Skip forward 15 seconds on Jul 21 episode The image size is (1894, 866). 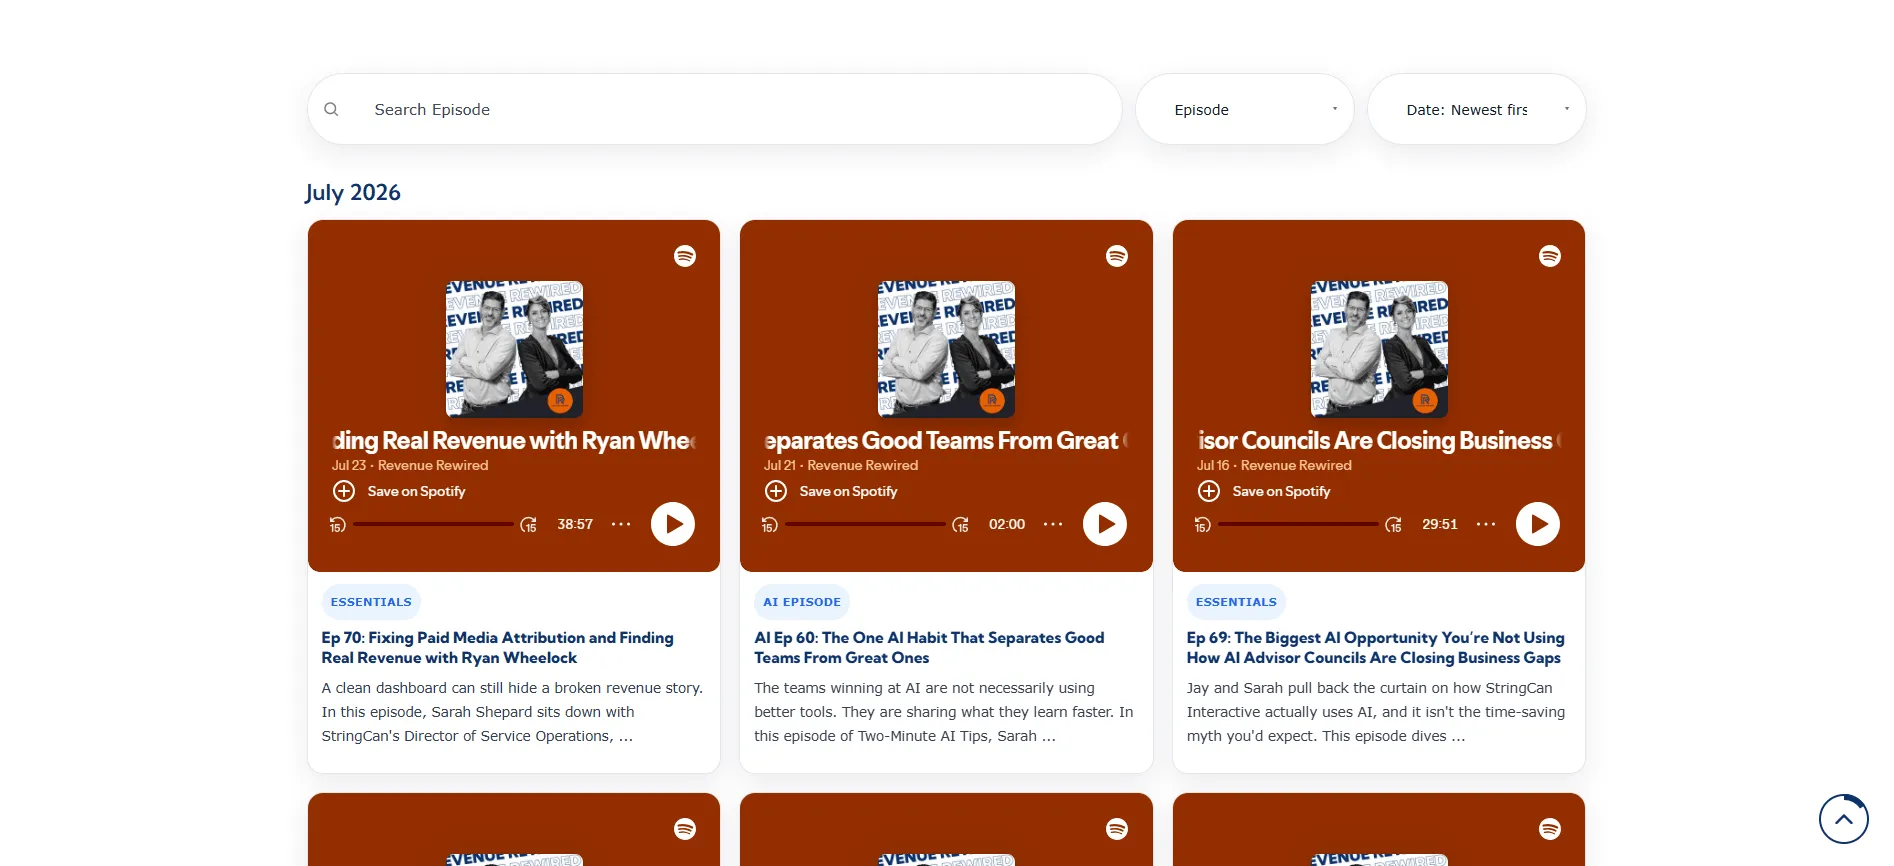pos(961,524)
